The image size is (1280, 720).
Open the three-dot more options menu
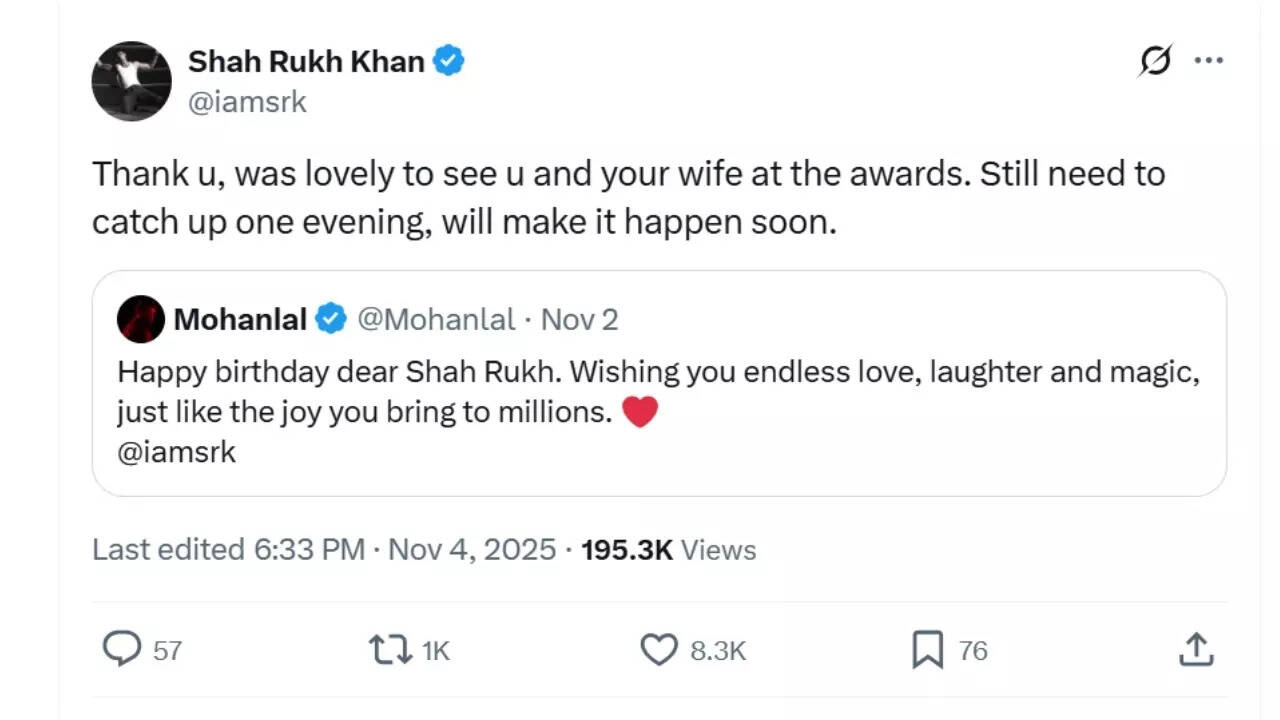click(1208, 61)
